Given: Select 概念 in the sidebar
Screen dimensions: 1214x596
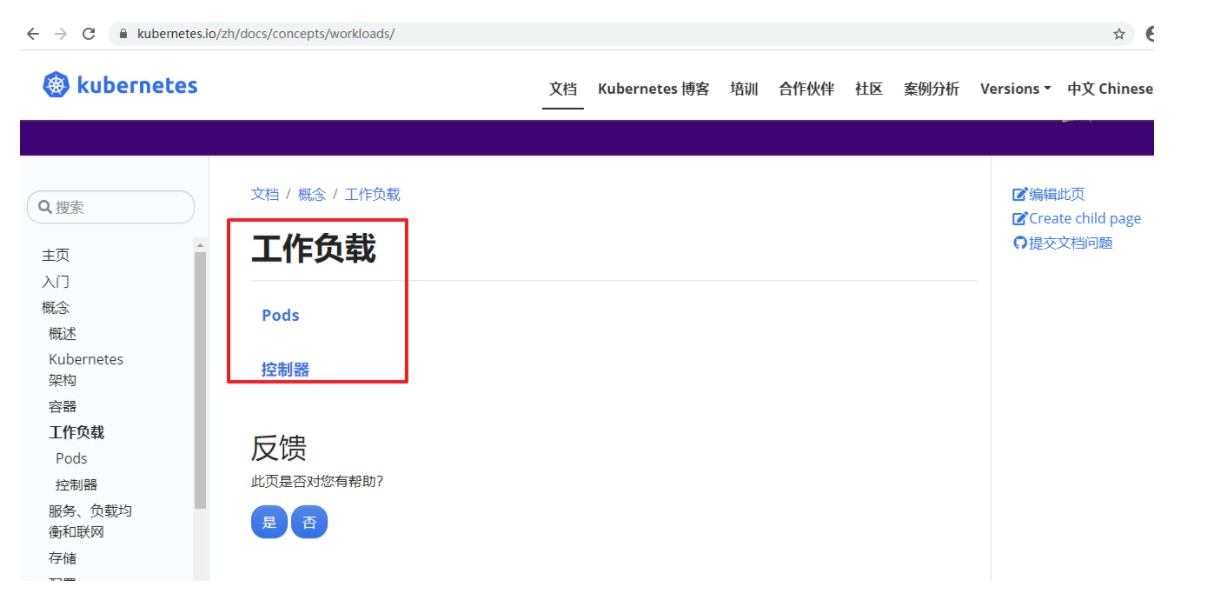Looking at the screenshot, I should click(x=56, y=307).
